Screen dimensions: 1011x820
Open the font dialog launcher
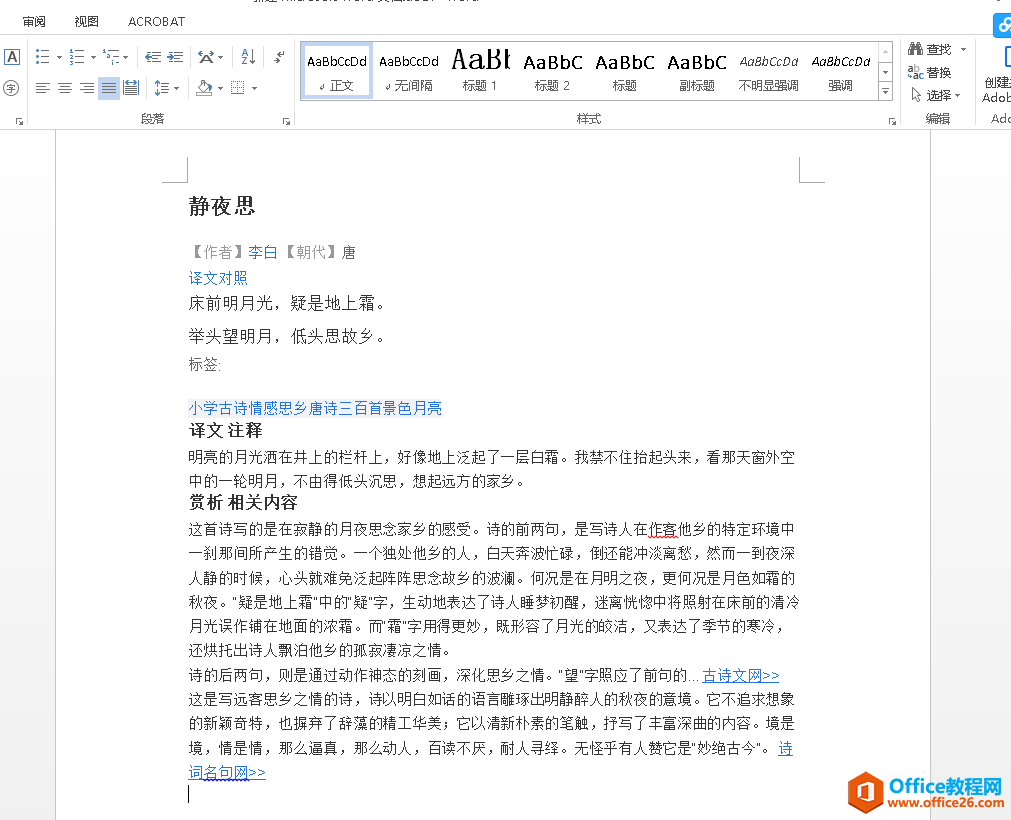tap(19, 121)
